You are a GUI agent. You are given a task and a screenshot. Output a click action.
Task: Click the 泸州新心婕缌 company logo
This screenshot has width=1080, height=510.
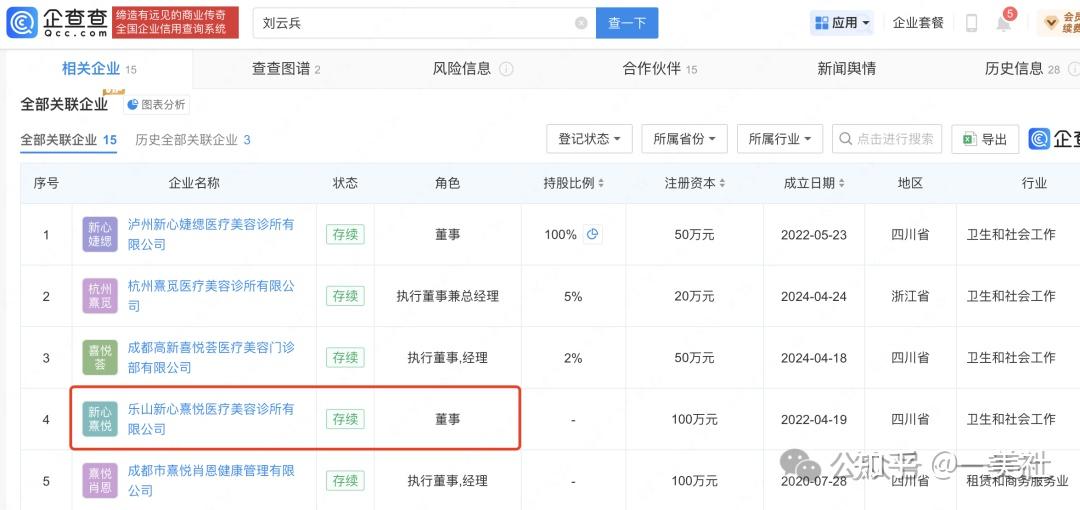coord(100,235)
